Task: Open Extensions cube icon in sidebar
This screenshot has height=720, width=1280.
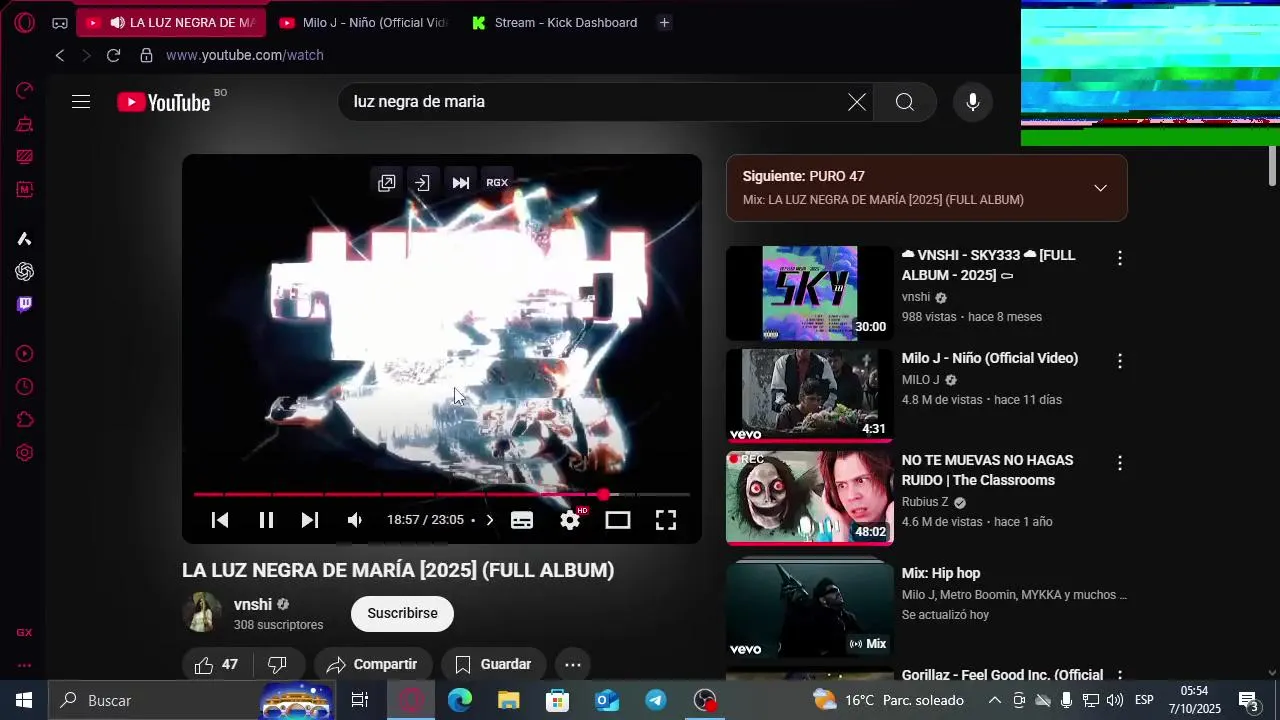Action: 25,420
